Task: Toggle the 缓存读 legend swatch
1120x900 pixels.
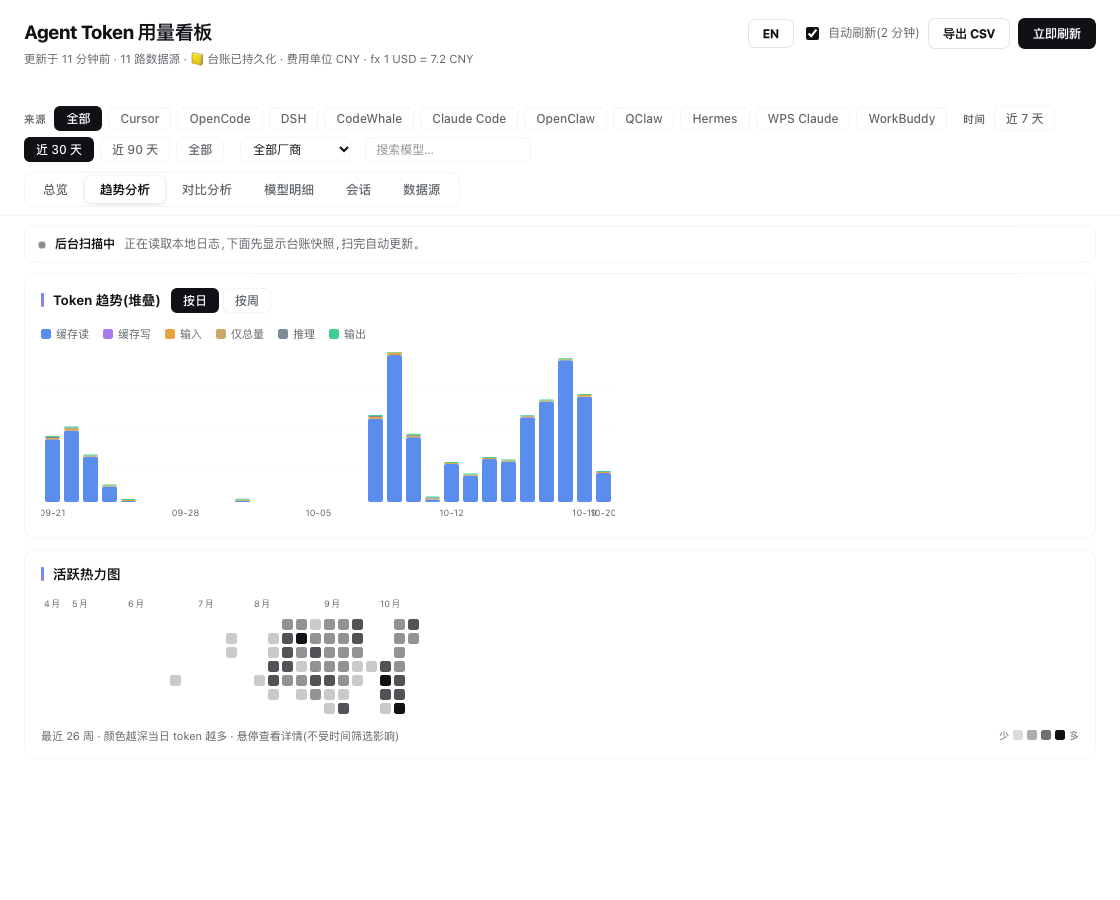Action: [x=46, y=334]
